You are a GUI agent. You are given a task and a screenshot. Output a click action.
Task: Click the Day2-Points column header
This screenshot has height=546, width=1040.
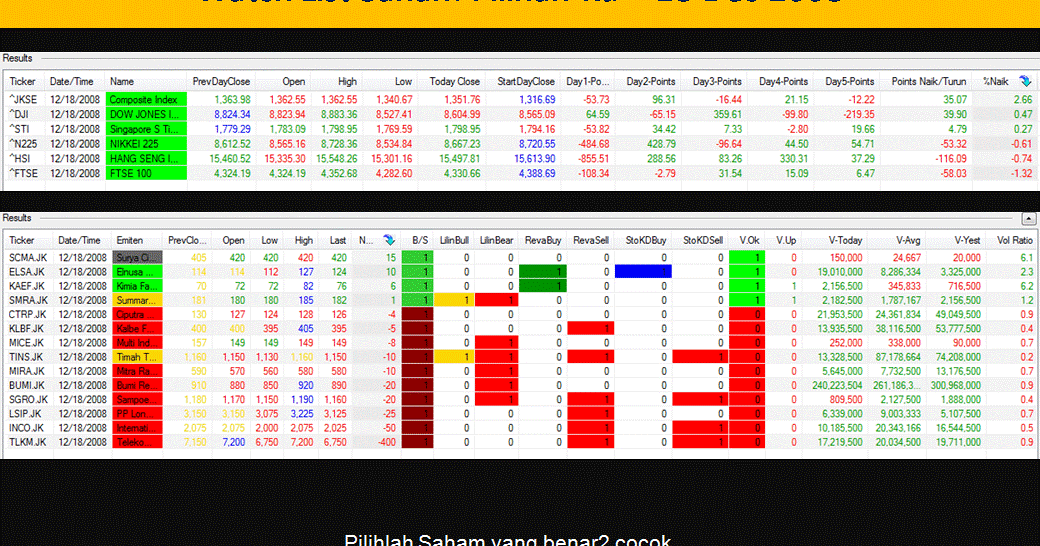tap(650, 82)
